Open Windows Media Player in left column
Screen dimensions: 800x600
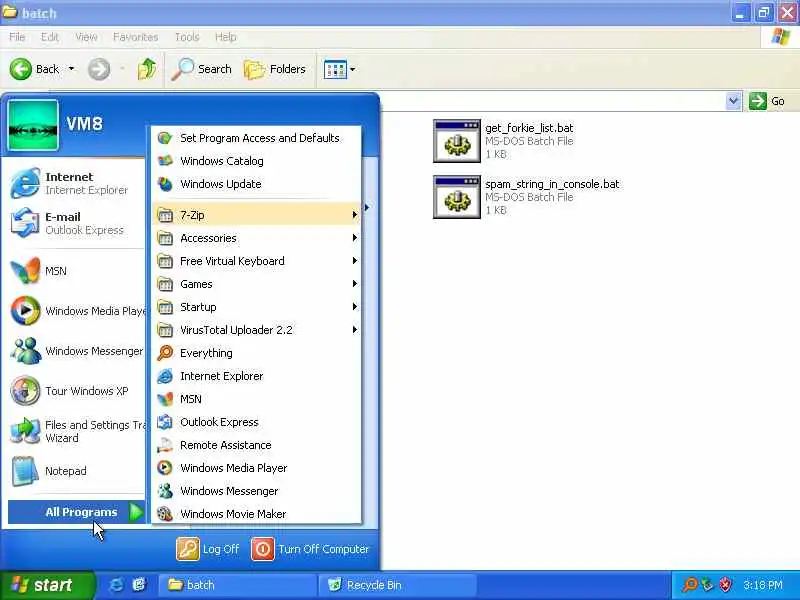pyautogui.click(x=77, y=310)
